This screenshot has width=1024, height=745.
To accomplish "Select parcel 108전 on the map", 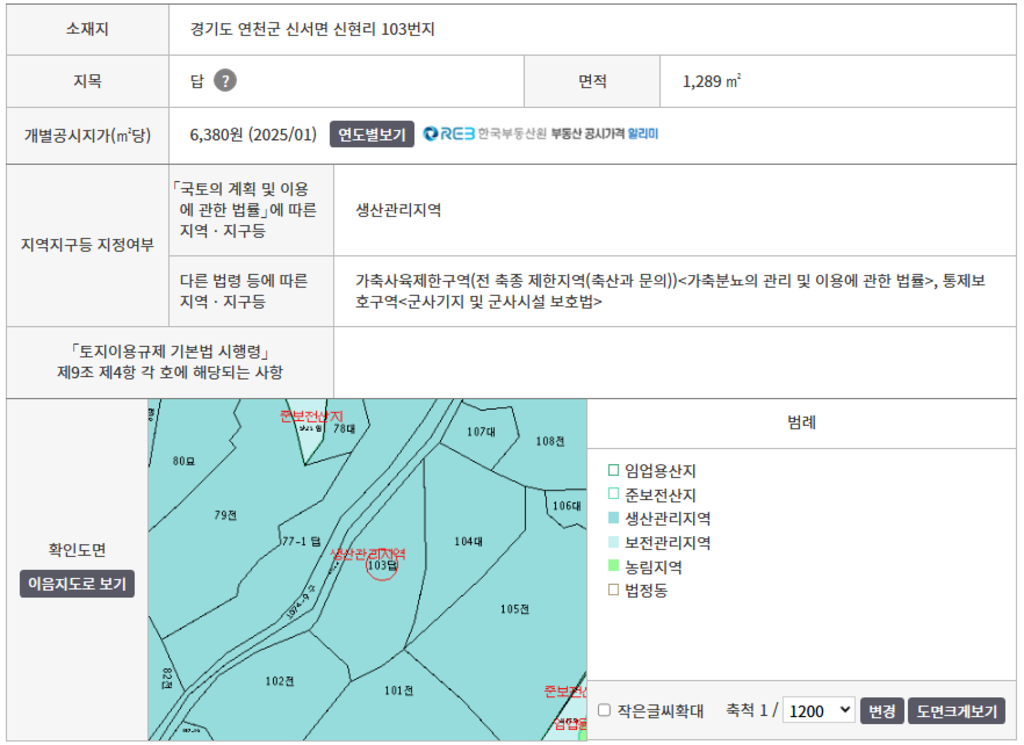I will click(x=550, y=441).
